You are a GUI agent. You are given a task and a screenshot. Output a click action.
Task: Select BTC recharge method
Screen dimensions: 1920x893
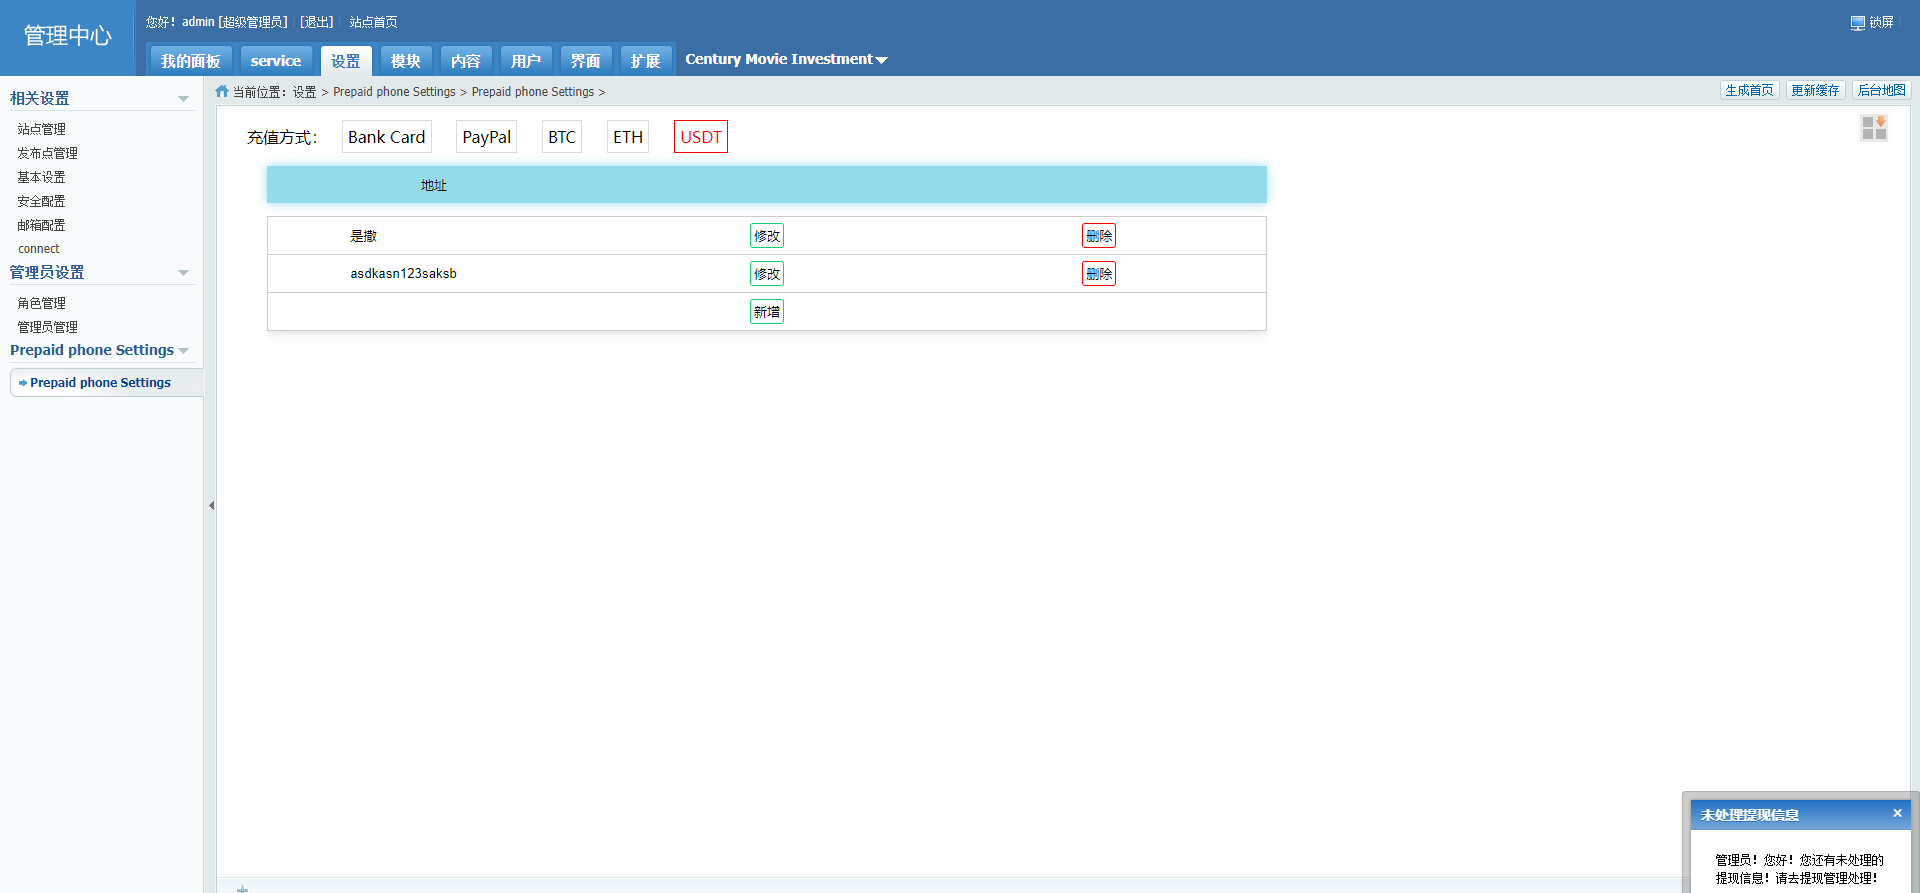click(x=562, y=137)
